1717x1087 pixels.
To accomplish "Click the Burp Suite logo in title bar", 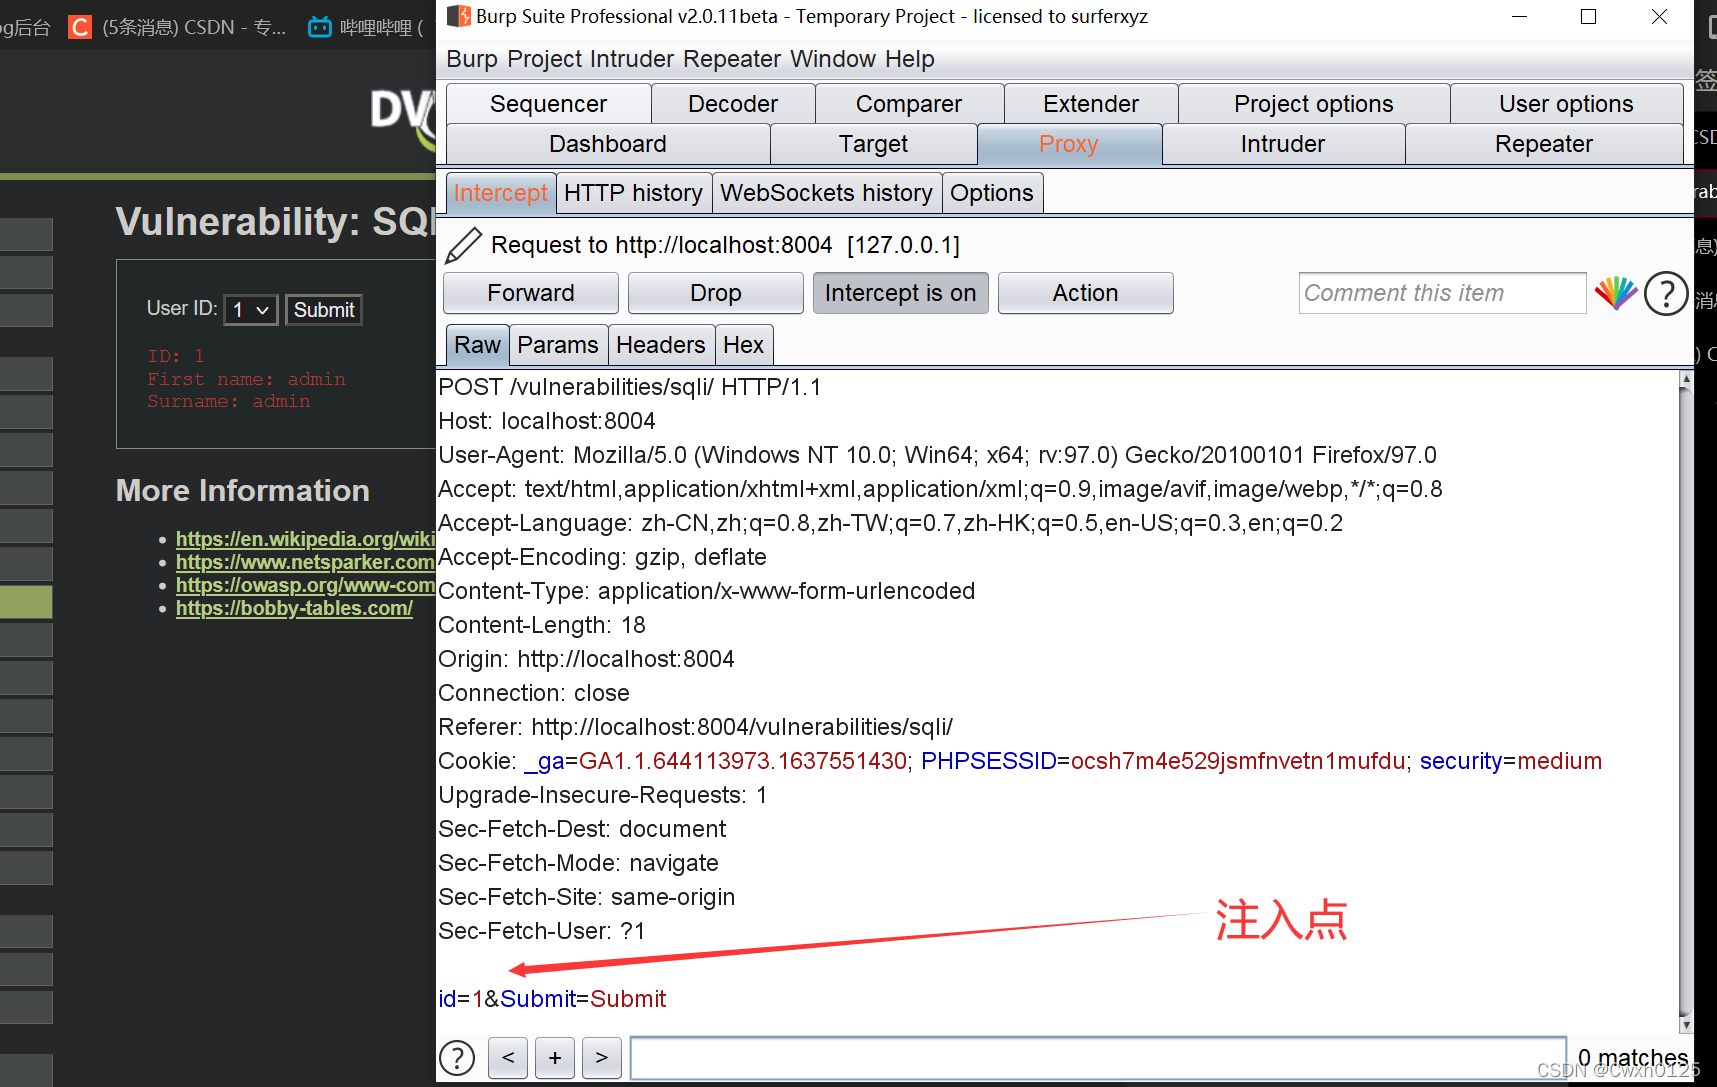I will pos(458,16).
